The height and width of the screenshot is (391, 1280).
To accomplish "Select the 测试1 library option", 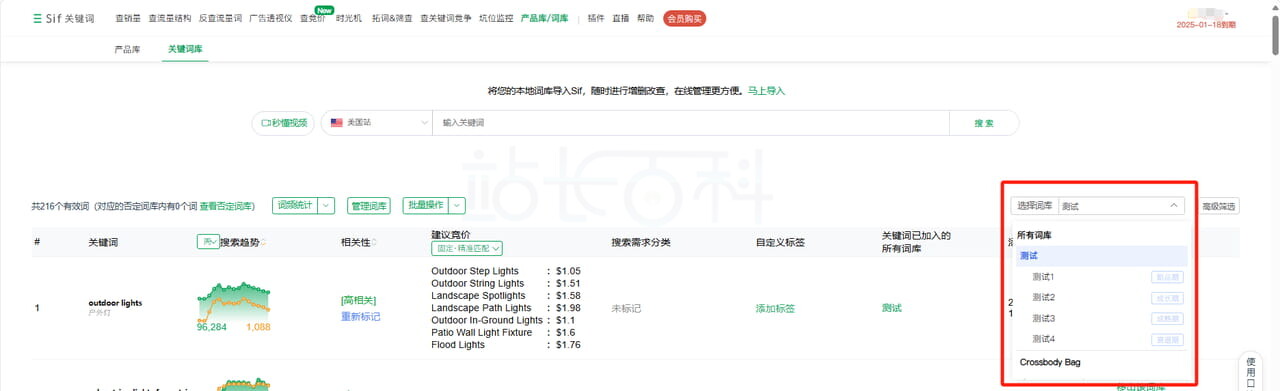I will [1102, 277].
